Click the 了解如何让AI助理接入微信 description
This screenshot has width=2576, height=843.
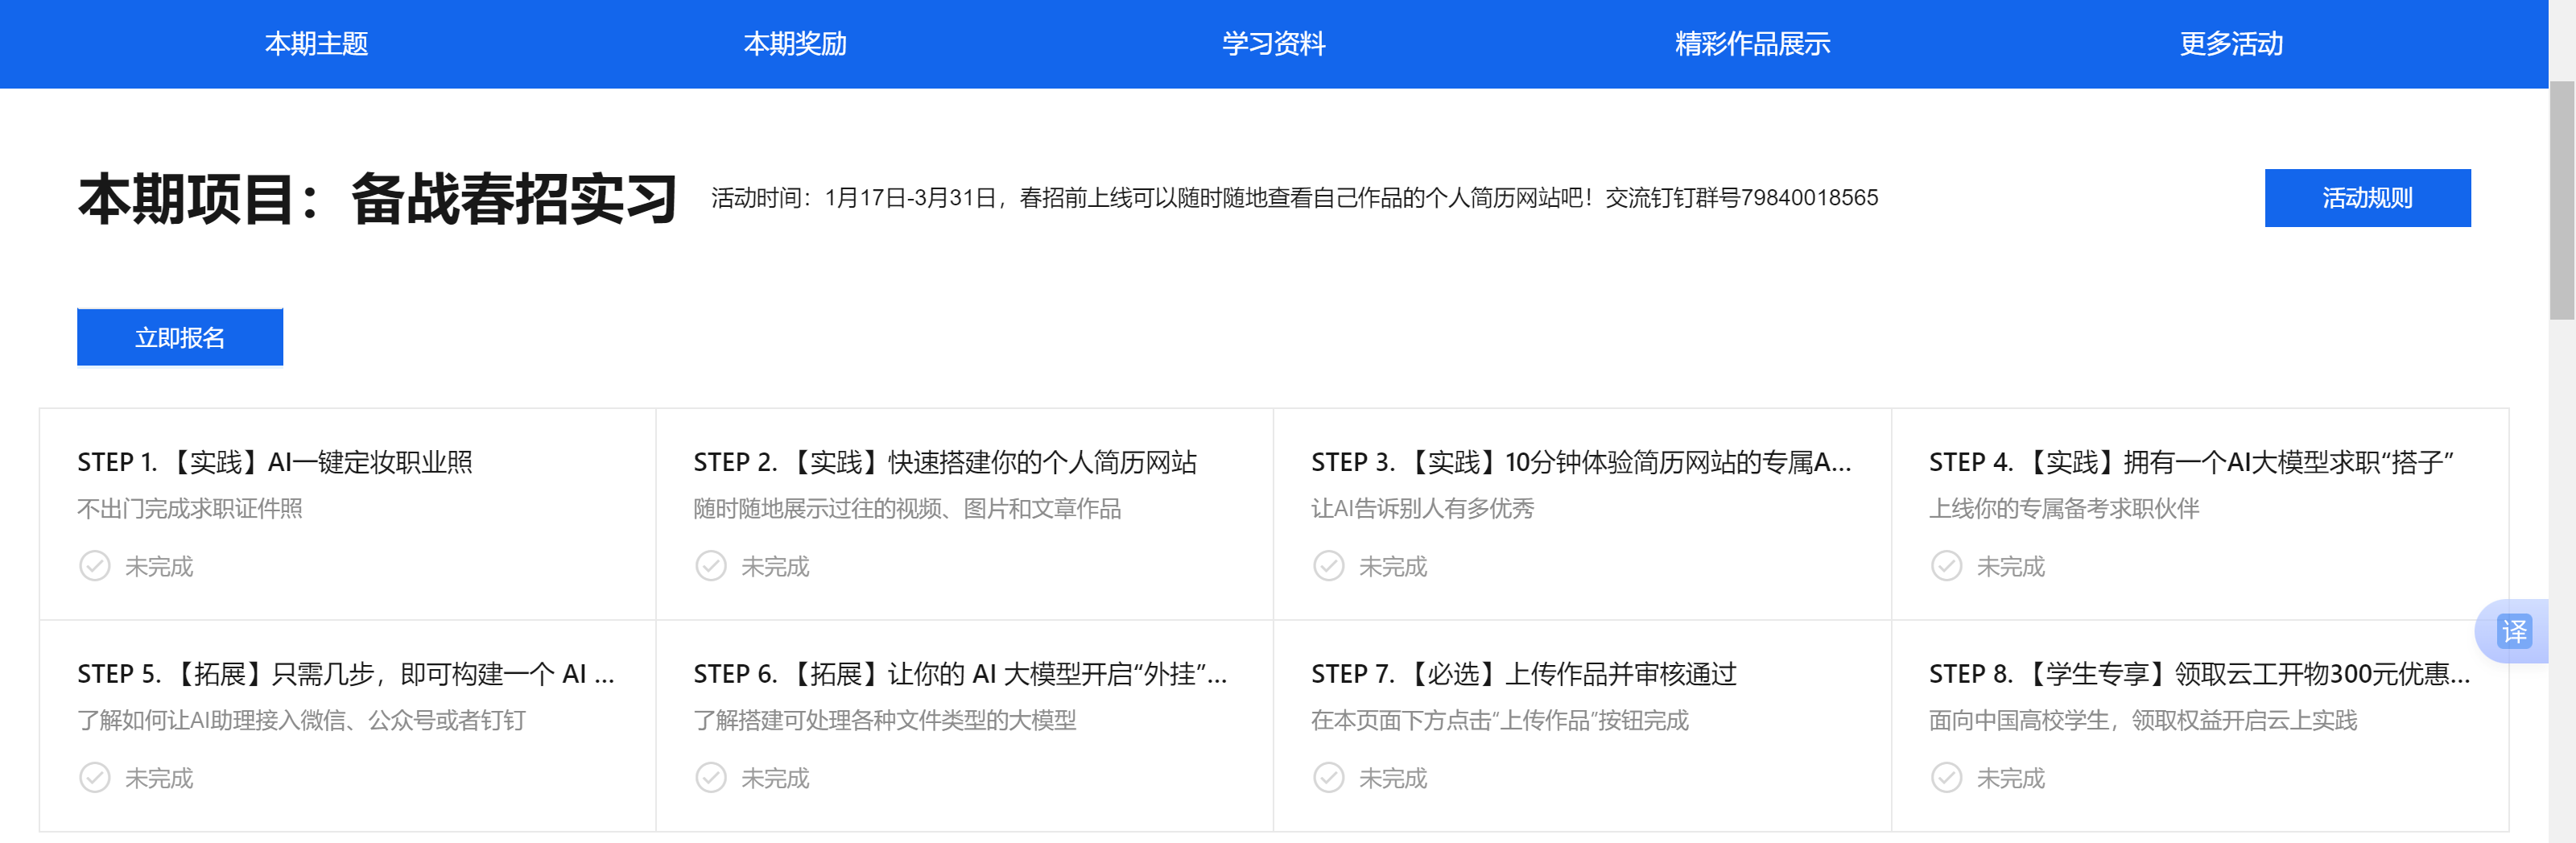pos(301,721)
